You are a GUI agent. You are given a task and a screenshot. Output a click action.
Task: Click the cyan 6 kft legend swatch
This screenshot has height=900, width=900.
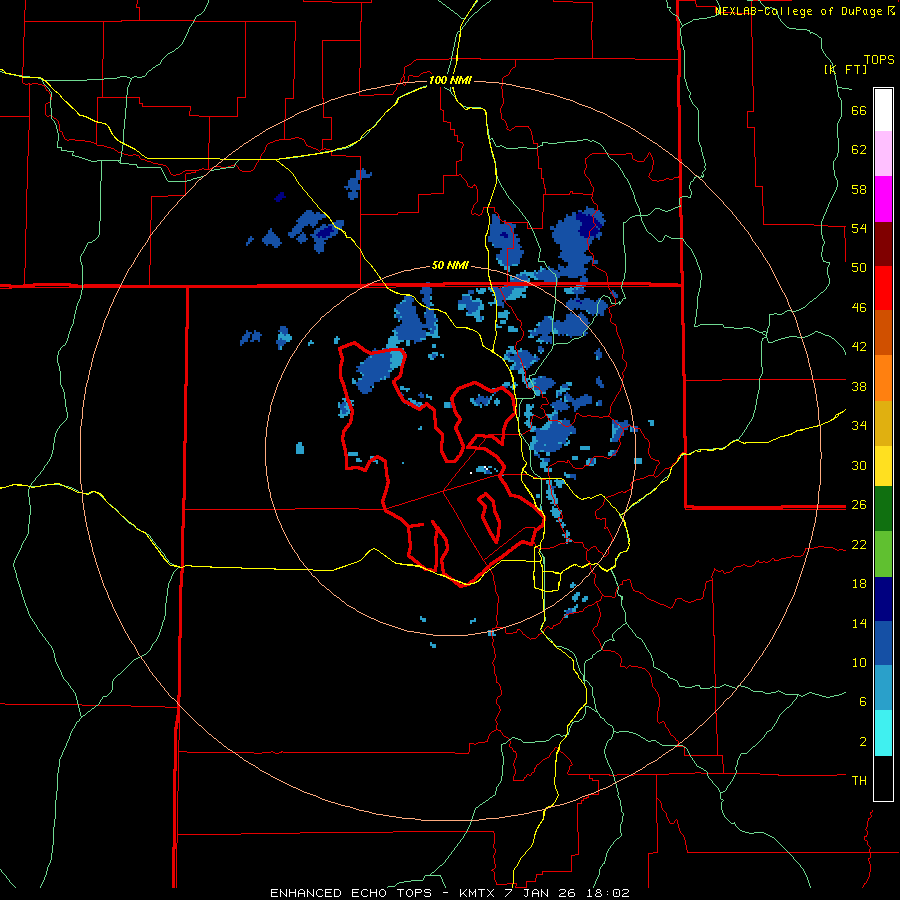click(x=883, y=733)
